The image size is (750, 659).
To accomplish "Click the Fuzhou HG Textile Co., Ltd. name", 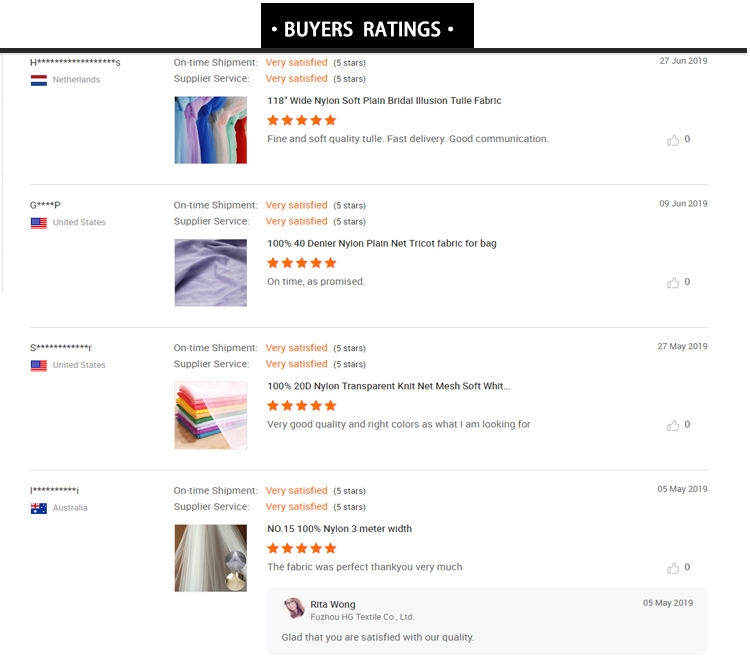I will point(362,617).
